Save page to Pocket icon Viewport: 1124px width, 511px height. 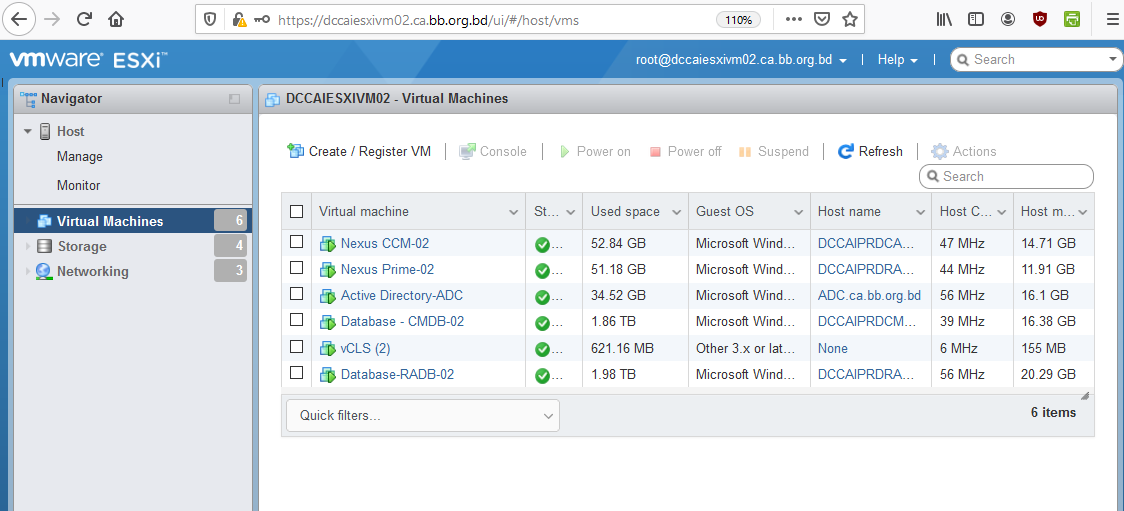[824, 20]
